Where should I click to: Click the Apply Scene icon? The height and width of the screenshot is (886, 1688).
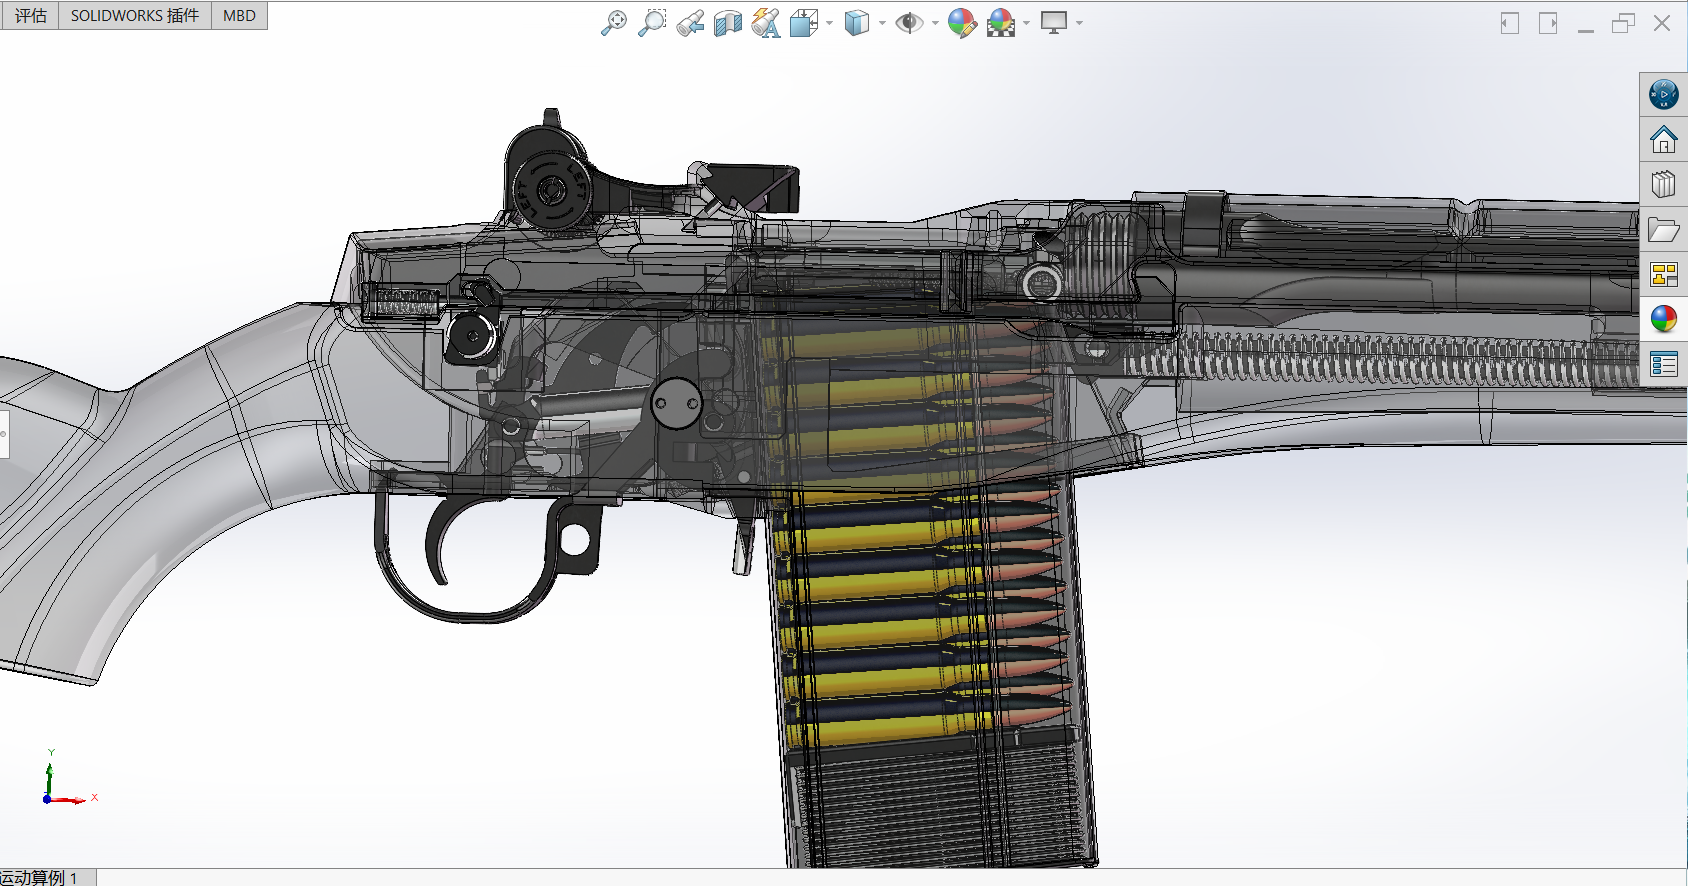click(x=1001, y=23)
